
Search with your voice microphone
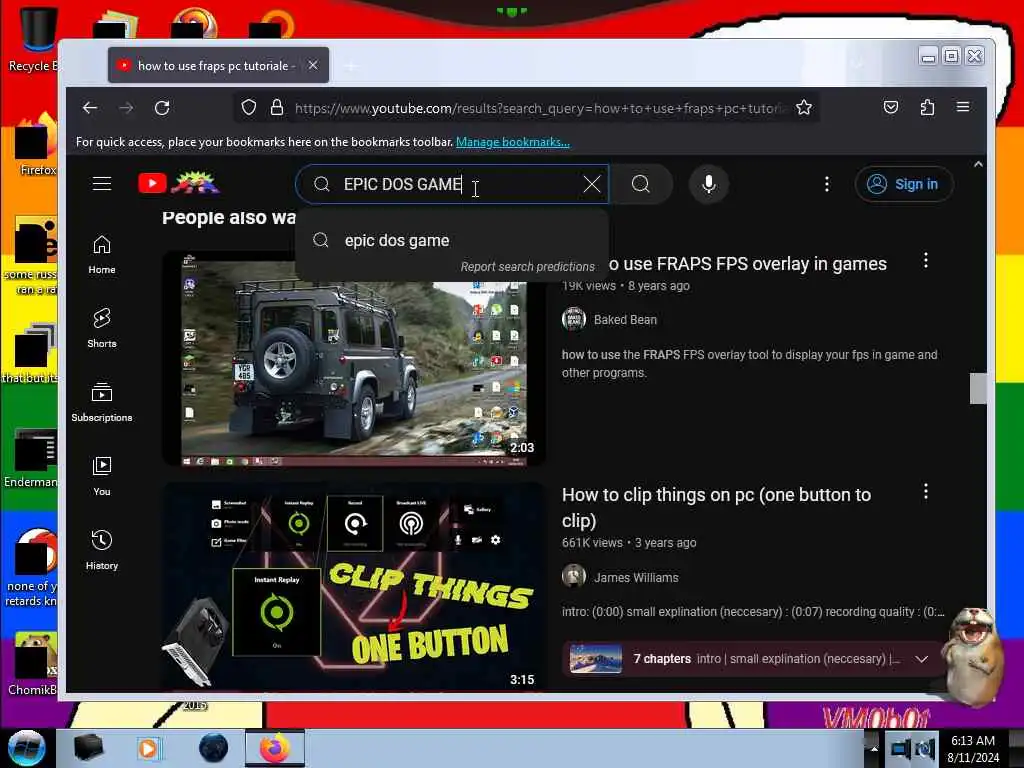tap(709, 184)
